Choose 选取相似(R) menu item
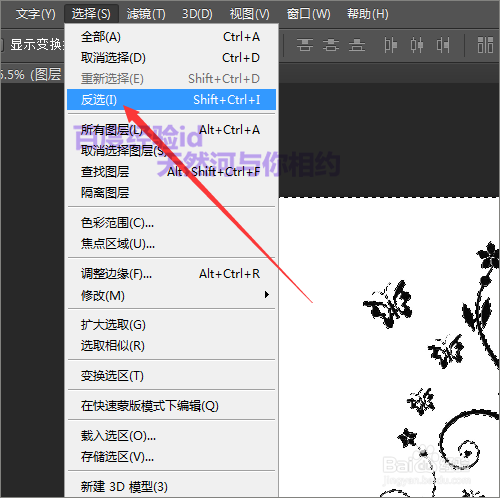 coord(171,346)
